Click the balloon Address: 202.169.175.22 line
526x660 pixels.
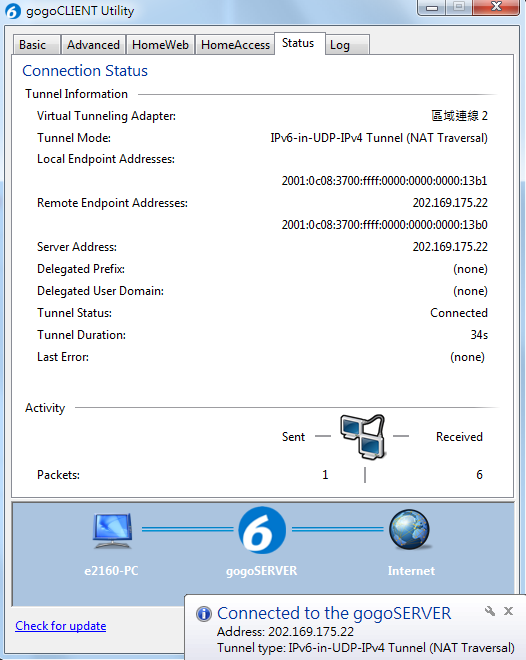[x=285, y=632]
